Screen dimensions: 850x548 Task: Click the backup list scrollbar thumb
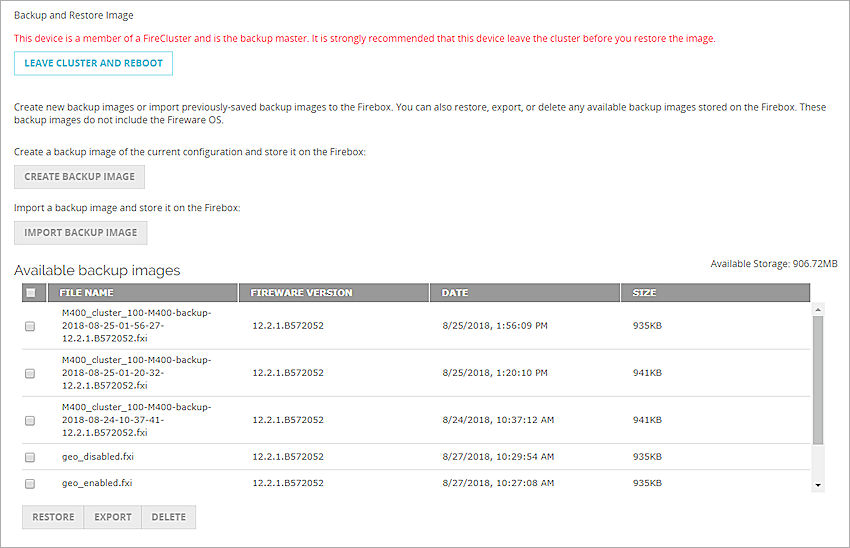[x=818, y=380]
